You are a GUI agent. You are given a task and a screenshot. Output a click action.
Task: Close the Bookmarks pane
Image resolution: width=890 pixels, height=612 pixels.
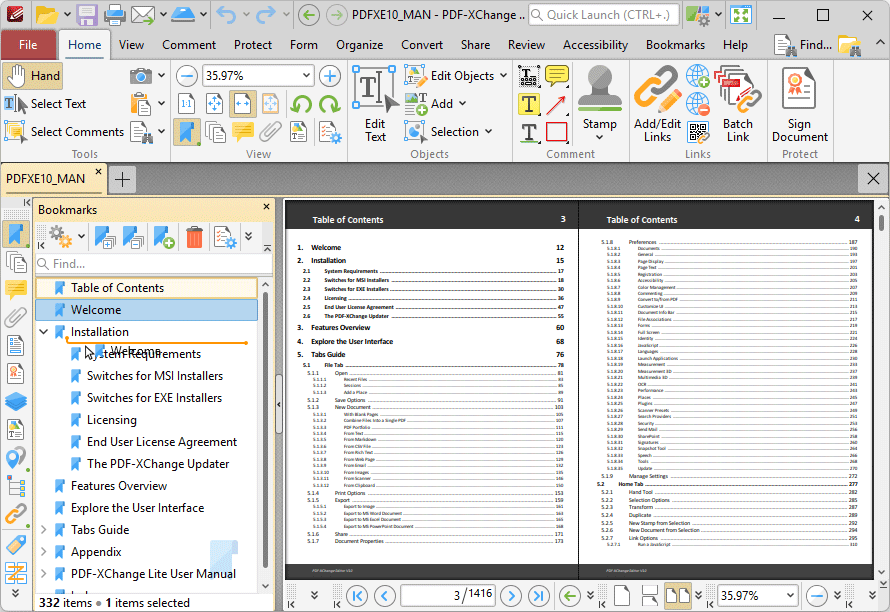click(x=266, y=207)
